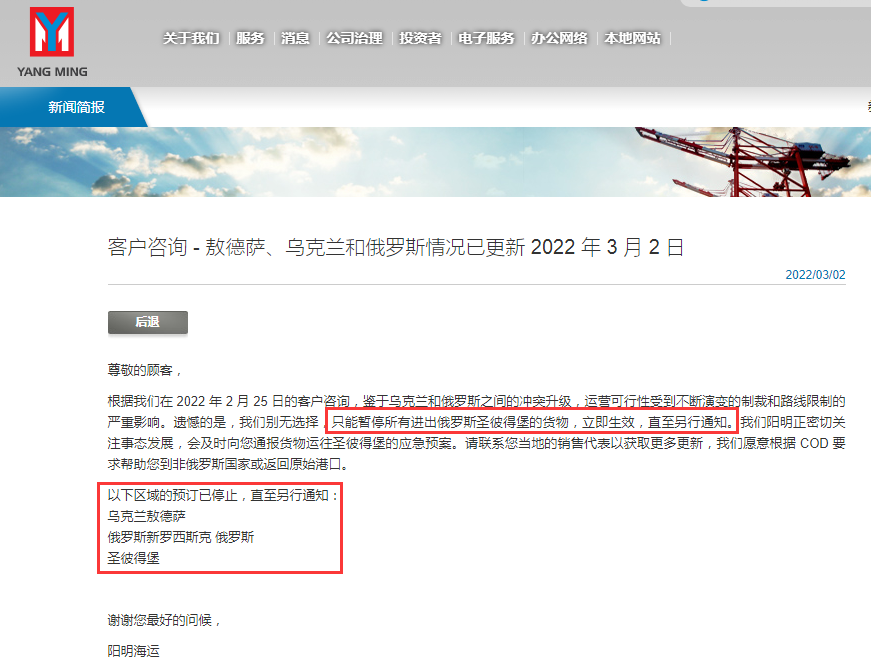Open the 关于我们 menu

[191, 38]
